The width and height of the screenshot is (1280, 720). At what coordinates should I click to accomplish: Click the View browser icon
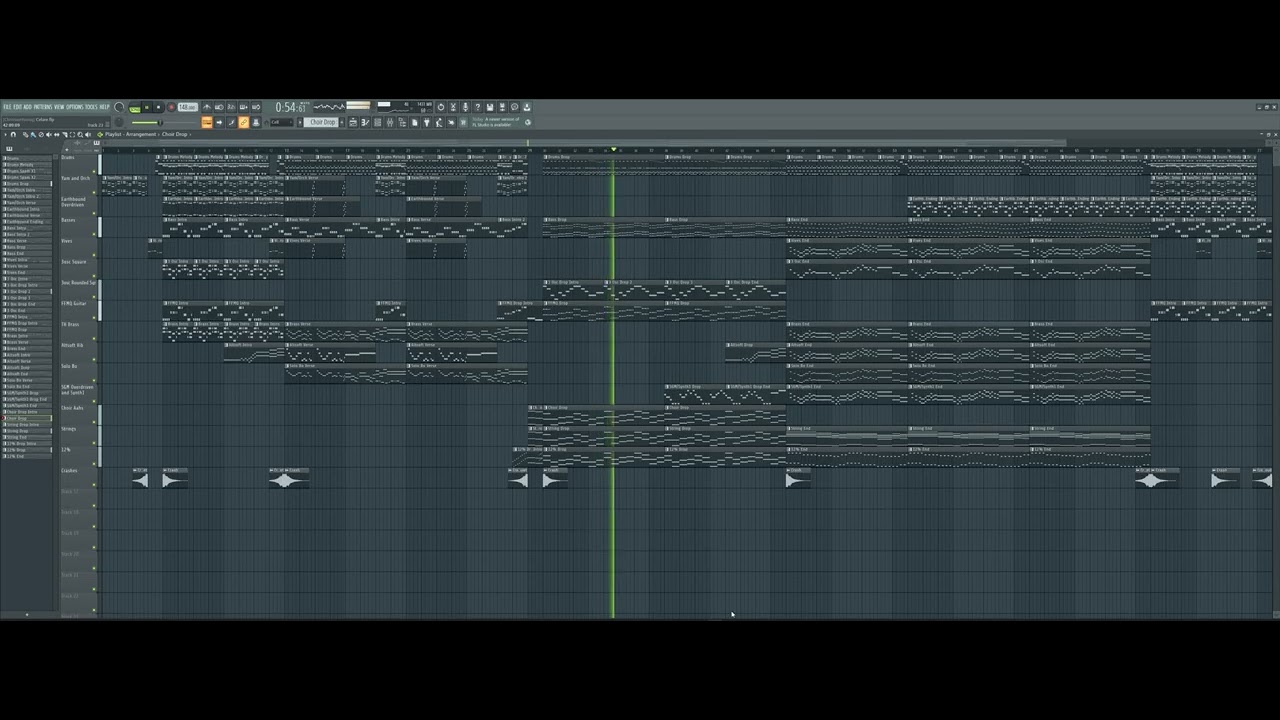[402, 122]
